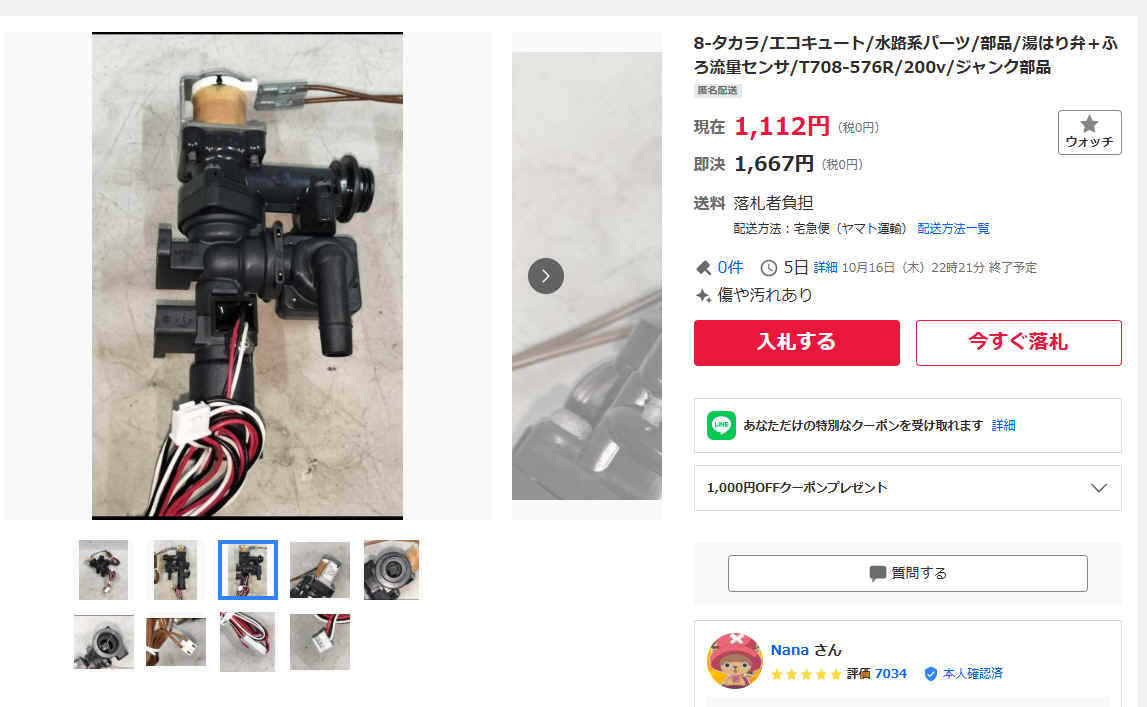Open the 配送方法一覧 shipping methods link

953,229
